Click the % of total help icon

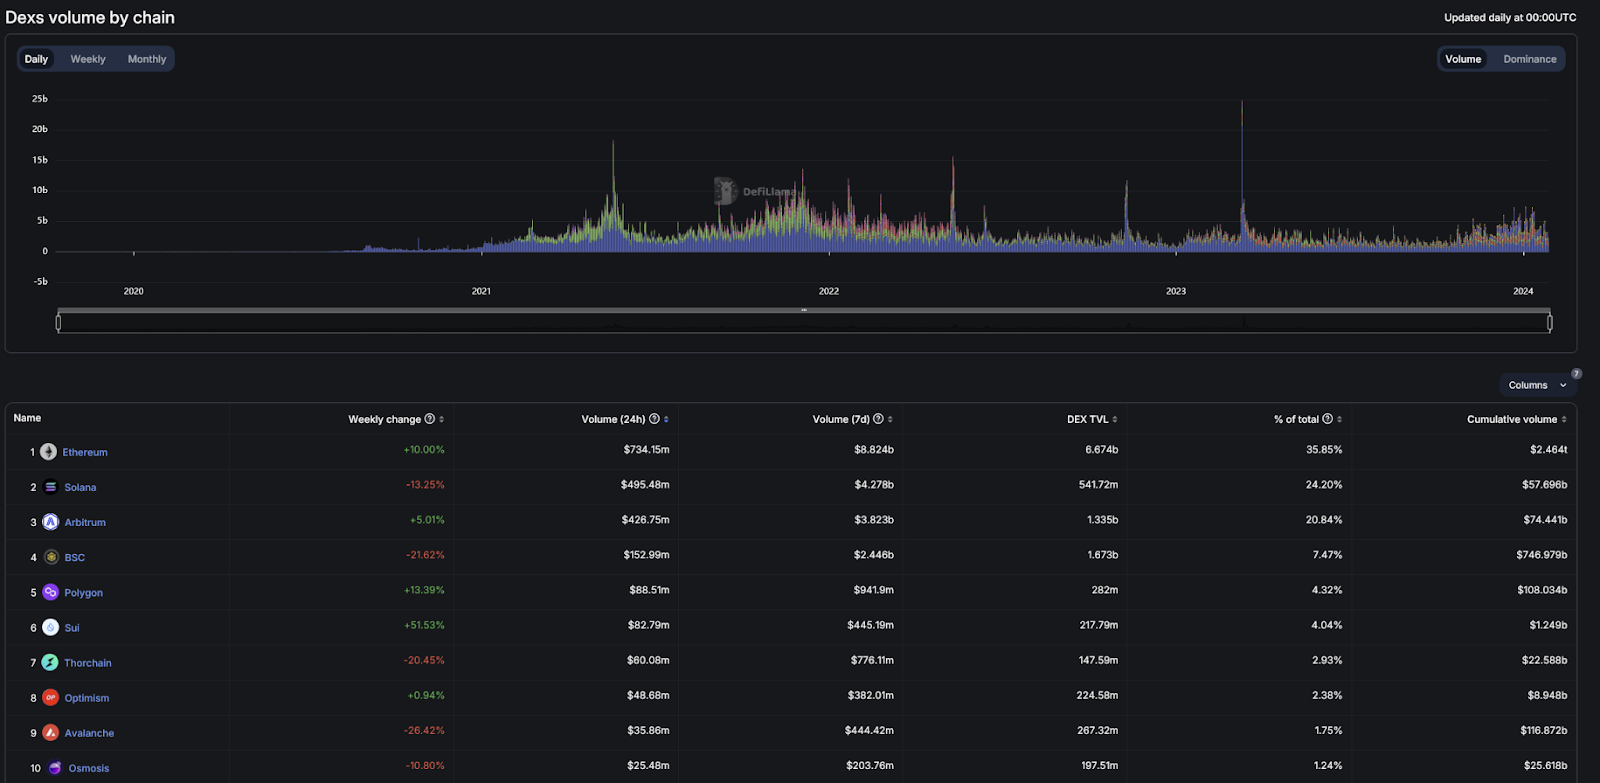pyautogui.click(x=1328, y=419)
